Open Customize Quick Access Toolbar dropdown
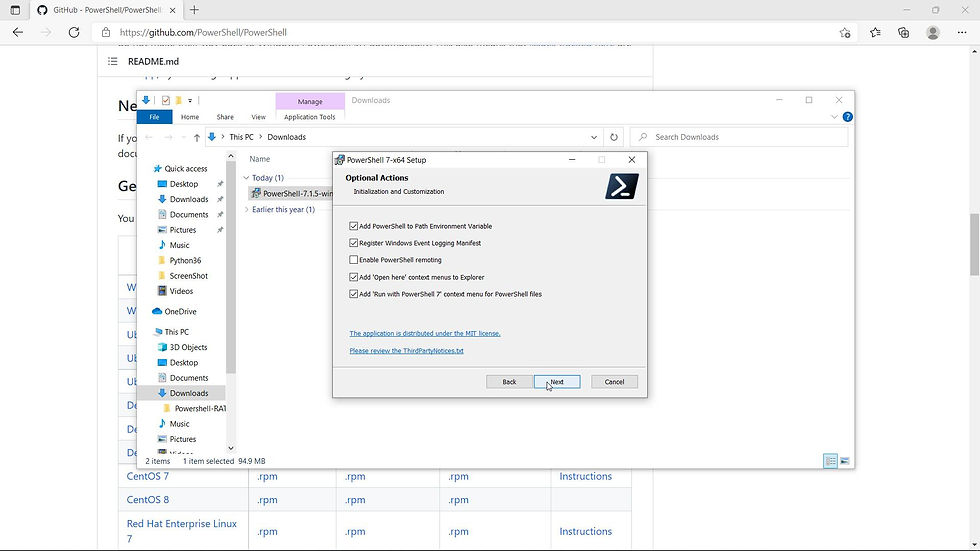The width and height of the screenshot is (980, 551). click(x=190, y=101)
